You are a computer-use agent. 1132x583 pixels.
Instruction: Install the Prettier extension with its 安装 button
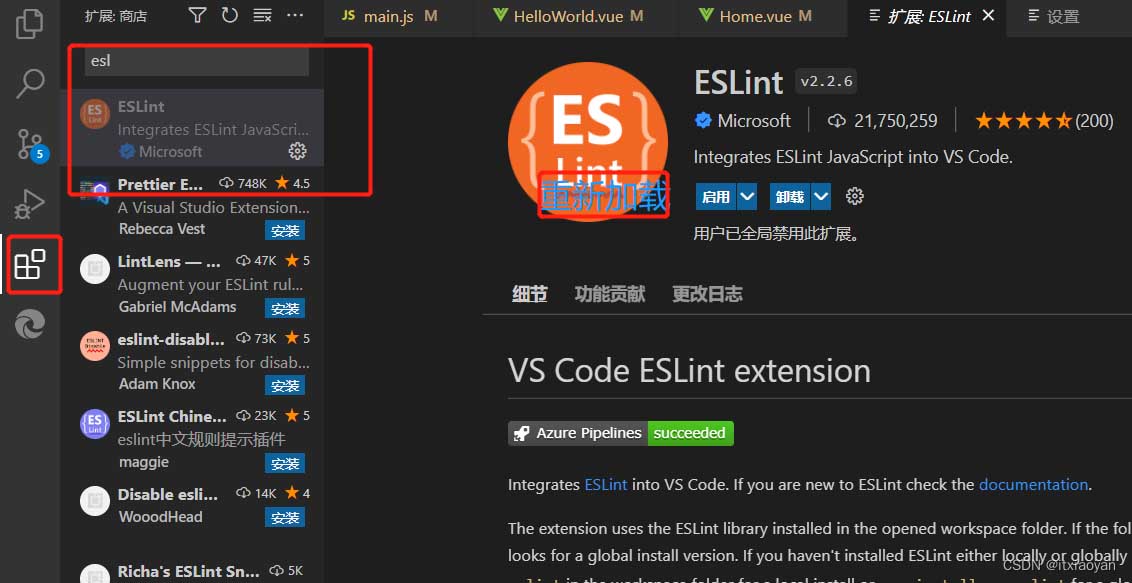(285, 230)
